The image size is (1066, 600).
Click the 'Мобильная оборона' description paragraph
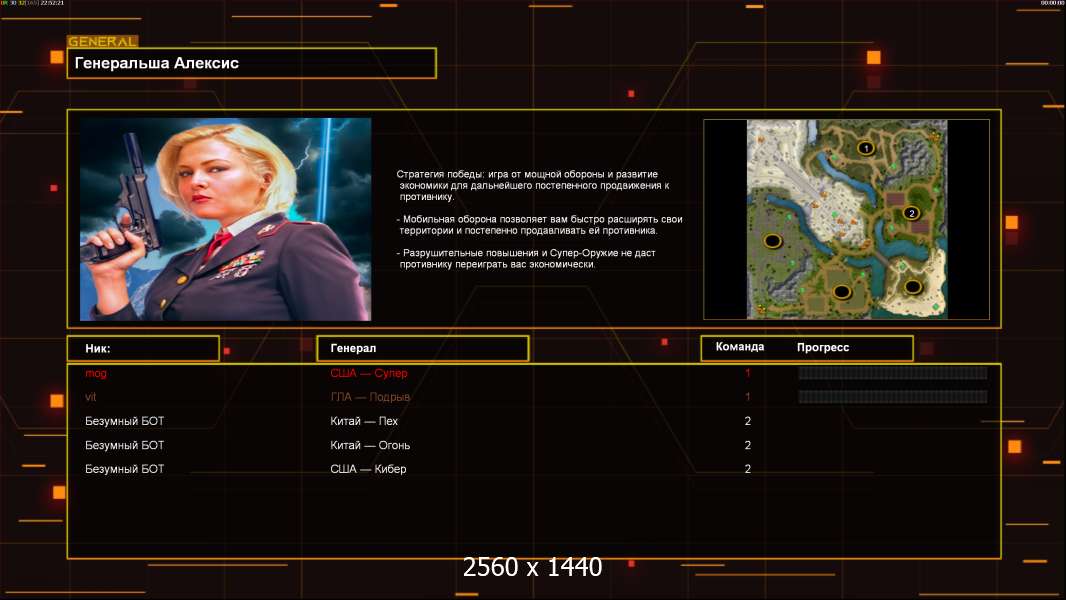540,225
